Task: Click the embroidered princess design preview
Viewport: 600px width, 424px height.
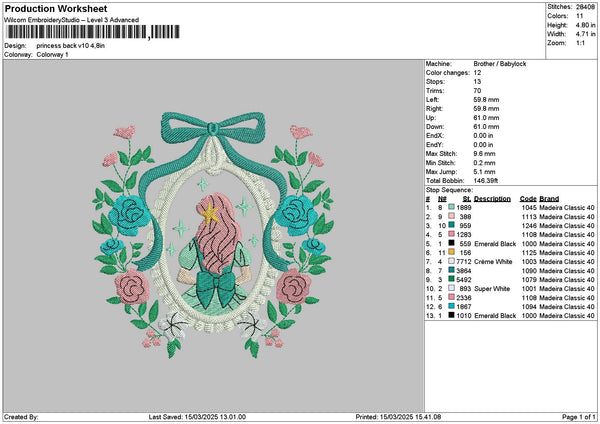Action: [x=214, y=234]
